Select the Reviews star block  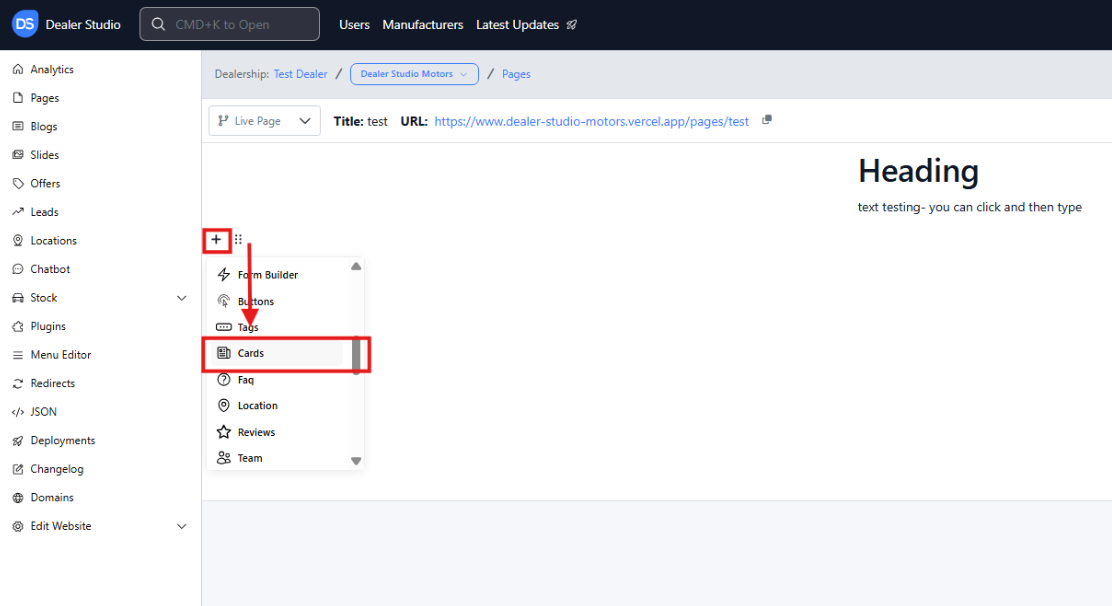tap(256, 432)
